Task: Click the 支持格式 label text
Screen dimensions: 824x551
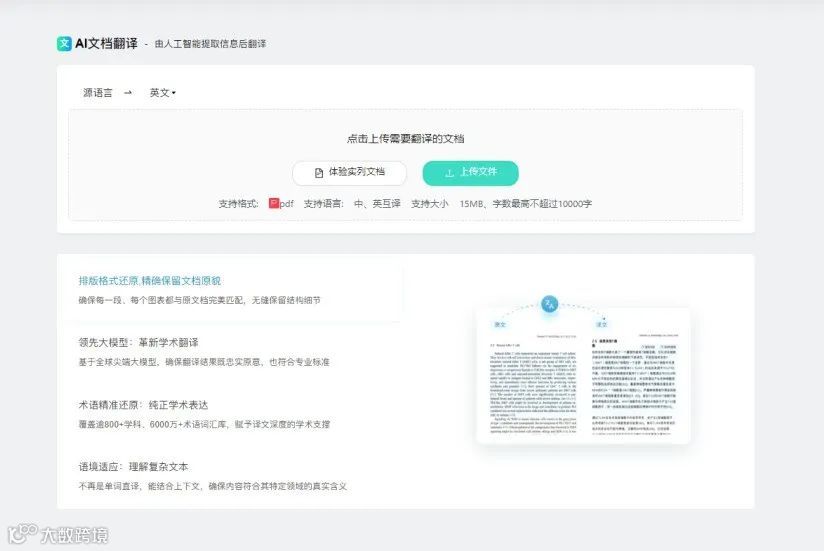Action: point(238,204)
